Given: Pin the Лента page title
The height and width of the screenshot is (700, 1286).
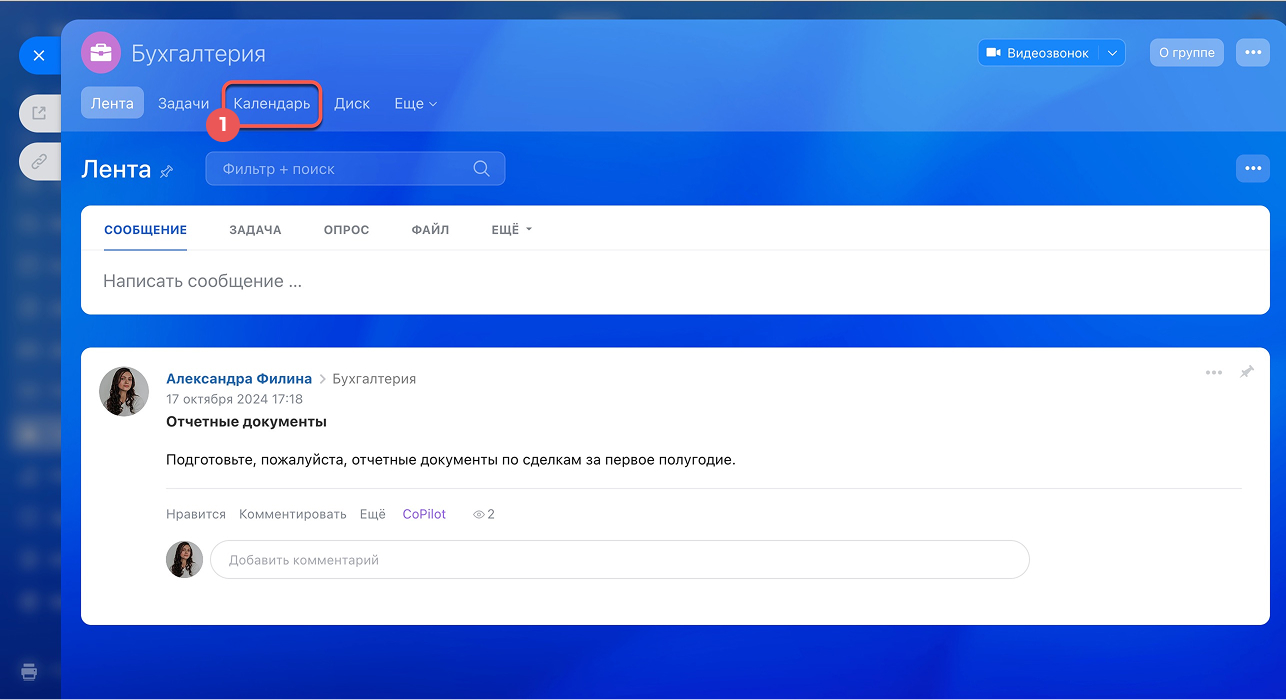Looking at the screenshot, I should click(167, 171).
